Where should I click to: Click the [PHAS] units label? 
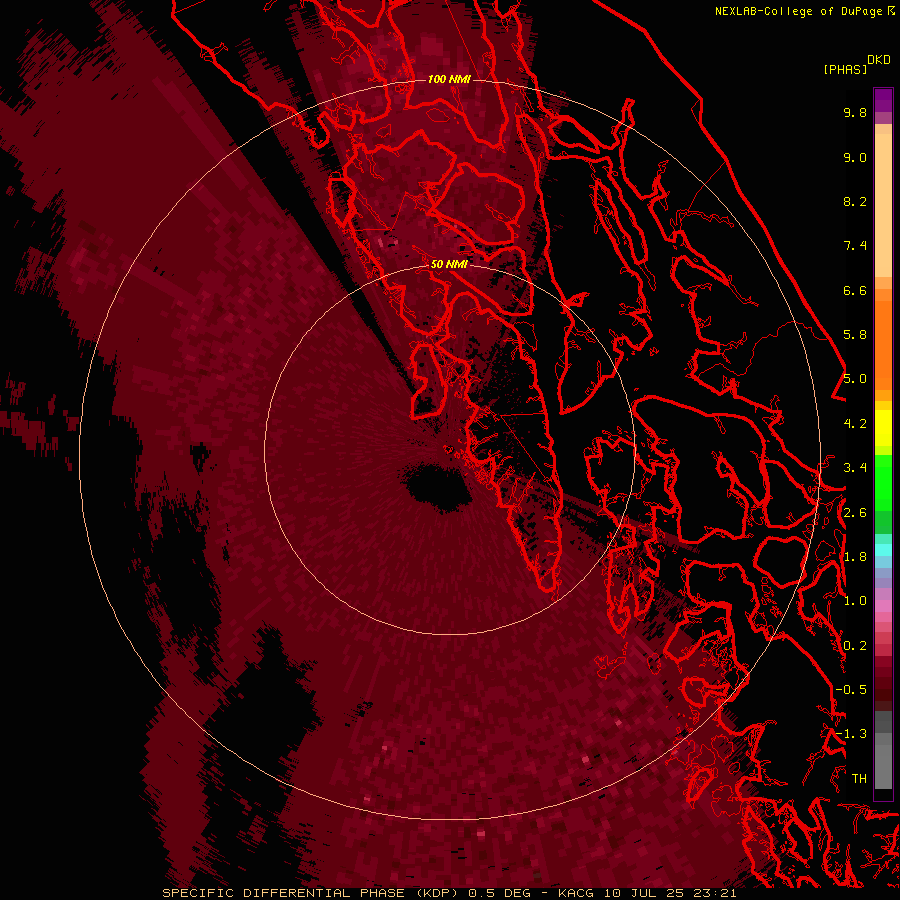845,69
